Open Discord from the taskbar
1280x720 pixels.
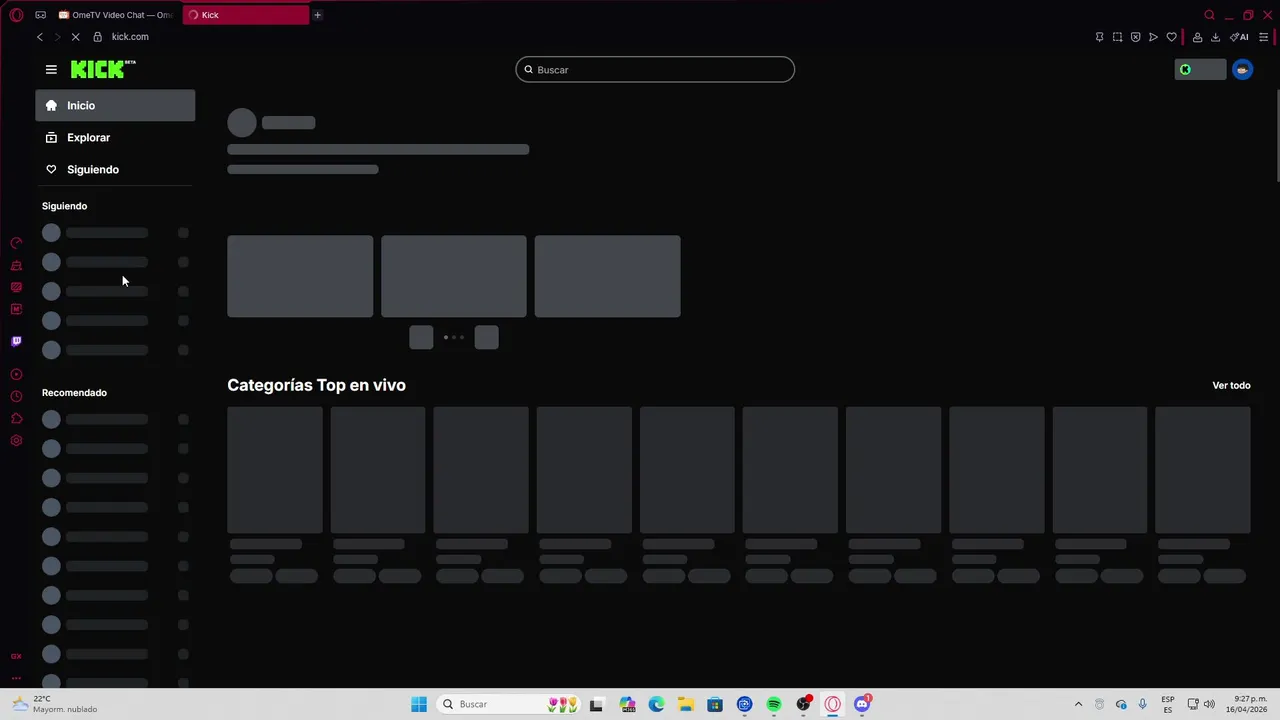(862, 704)
